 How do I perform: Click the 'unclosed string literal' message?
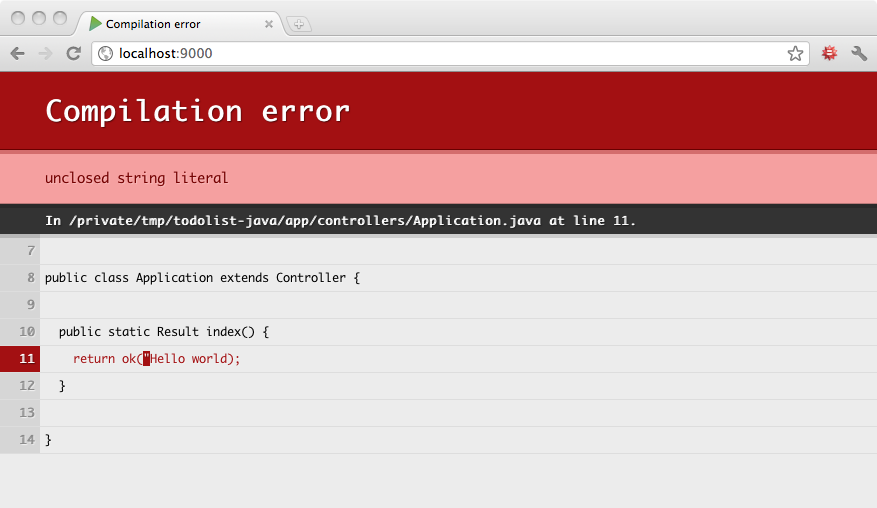click(x=137, y=178)
